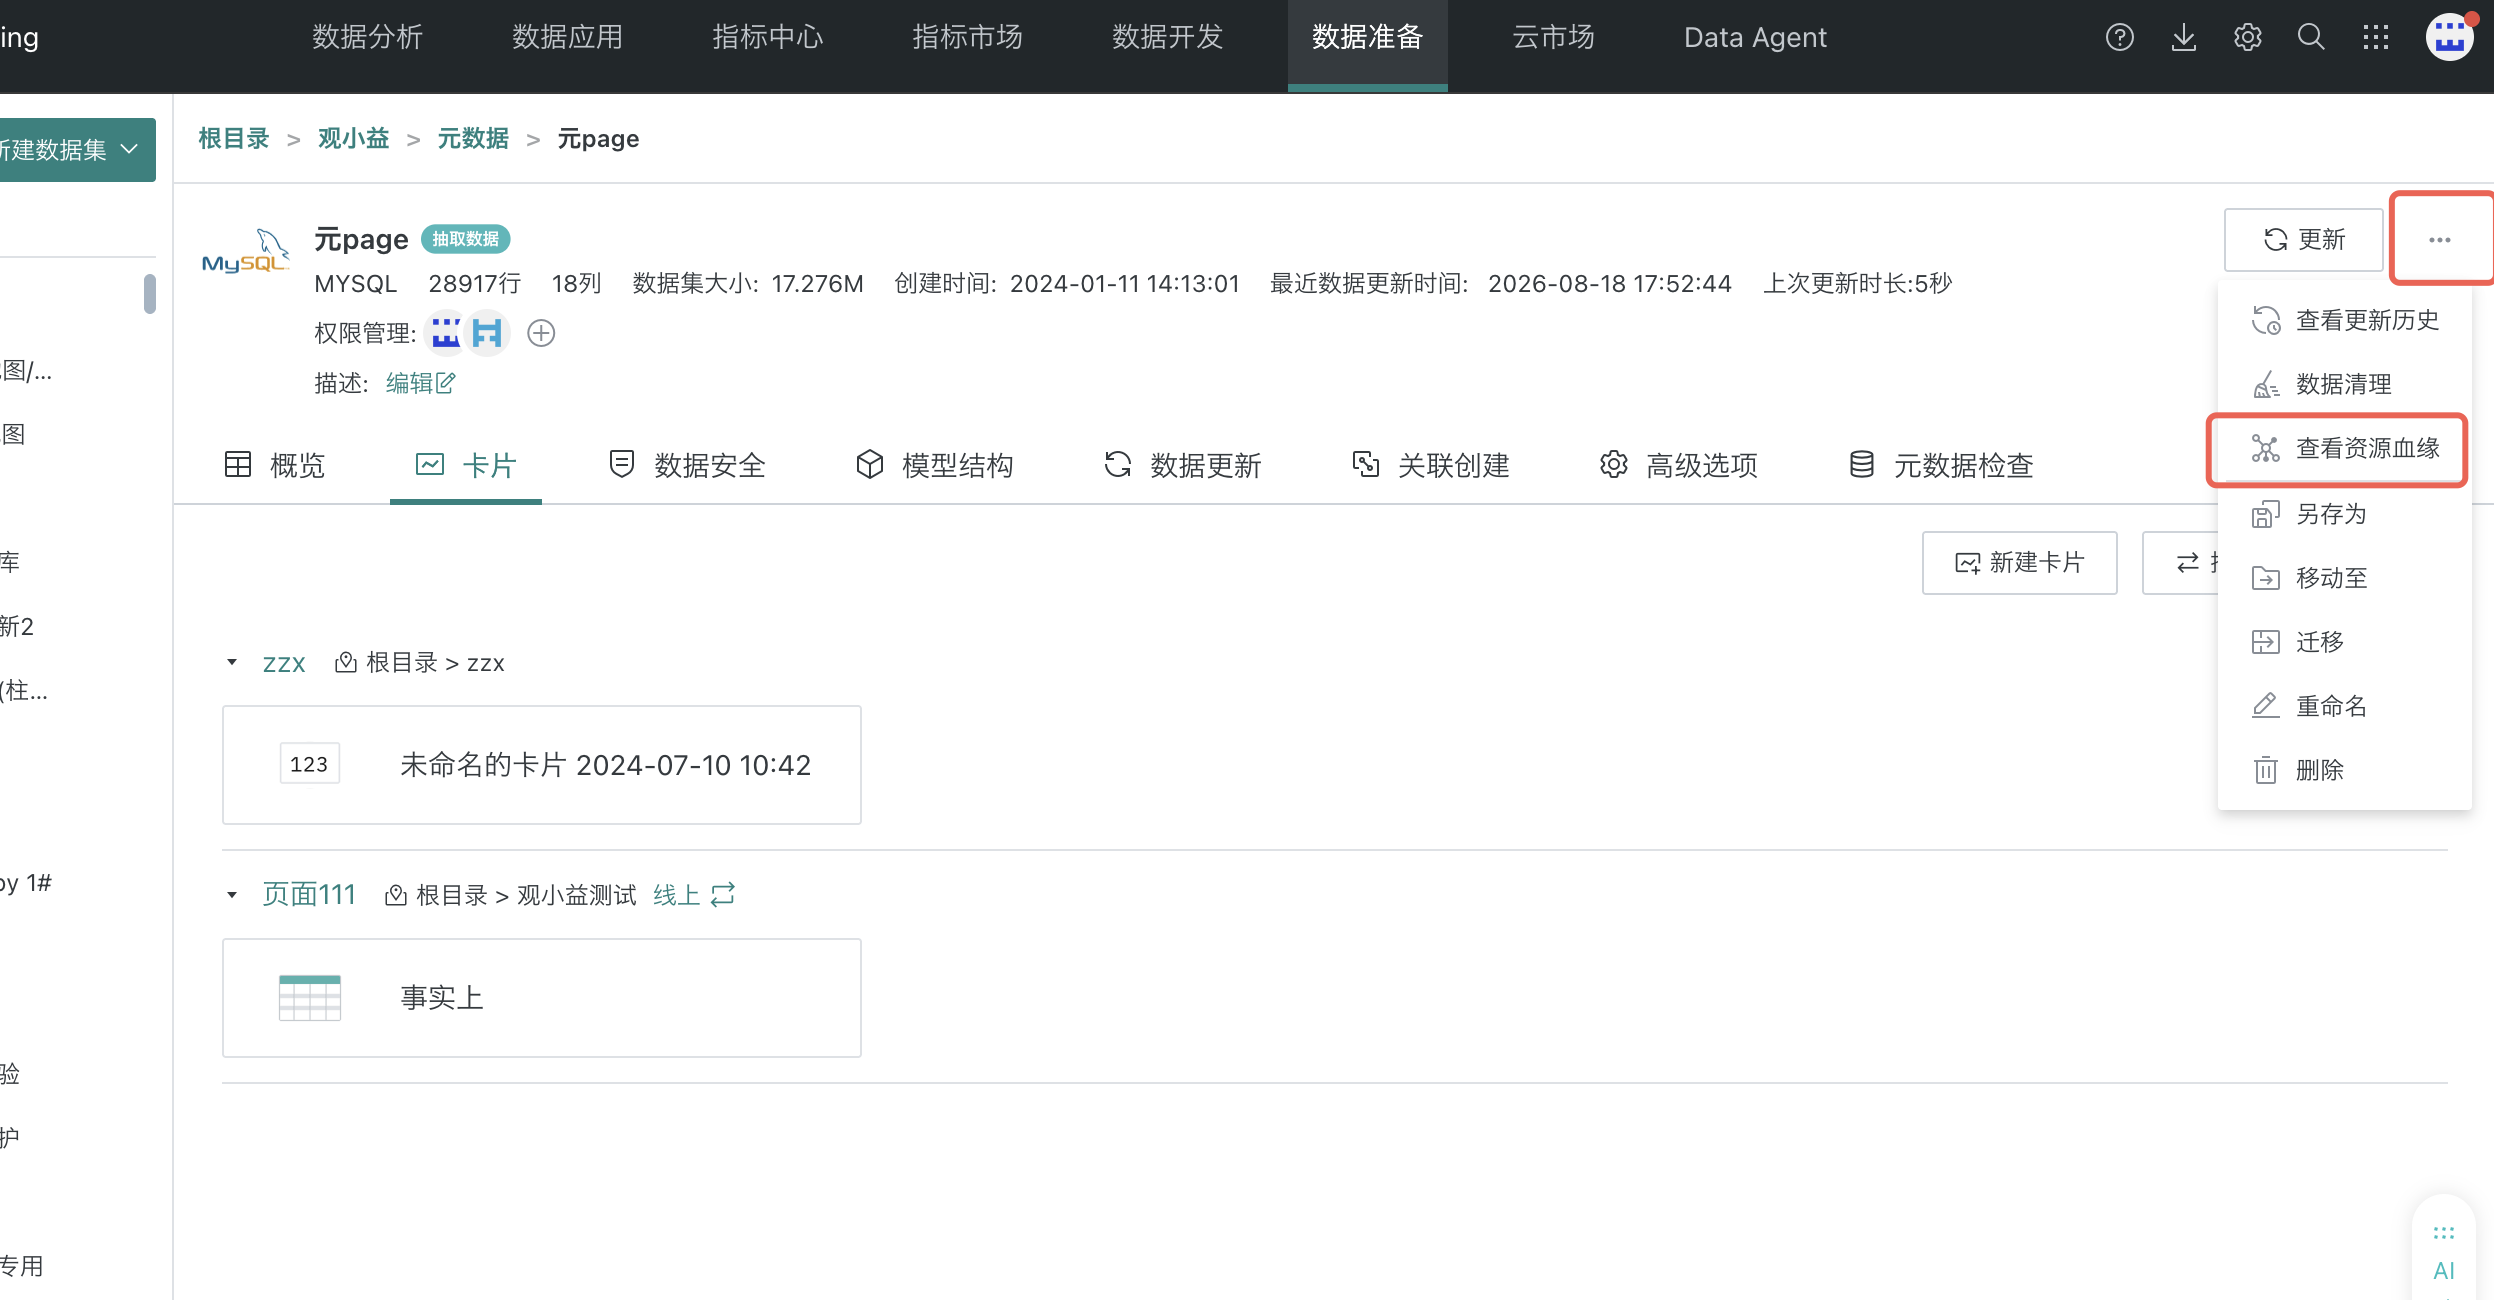Select 查看更新历史 from the menu
Image resolution: width=2494 pixels, height=1300 pixels.
coord(2343,320)
